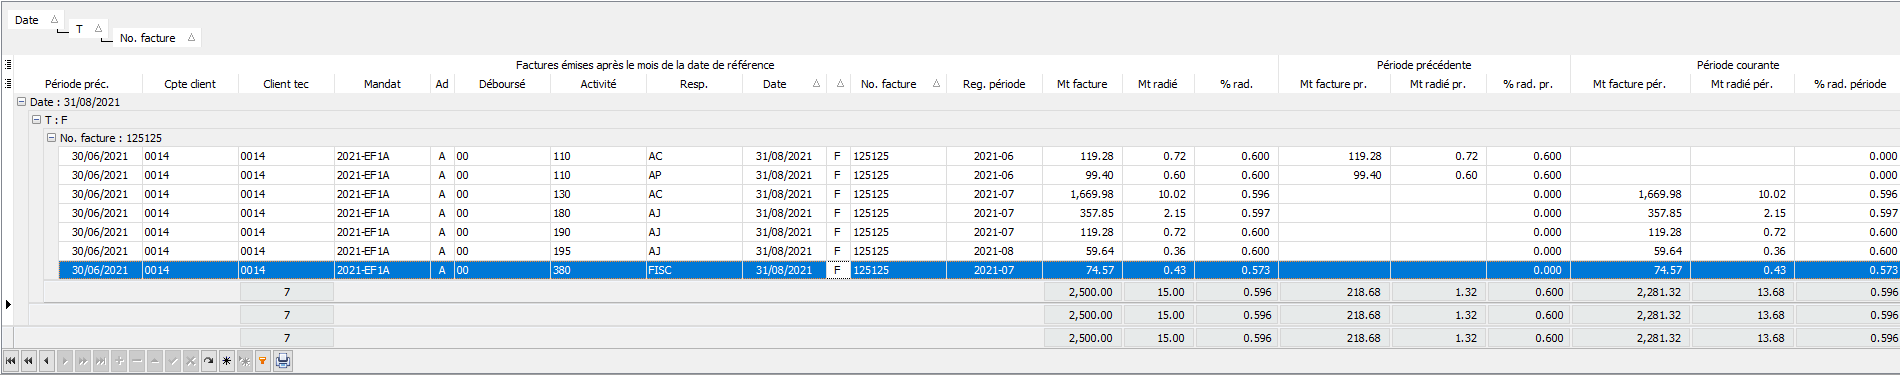The width and height of the screenshot is (1900, 375).
Task: Select the activity 180 cell
Action: (598, 213)
